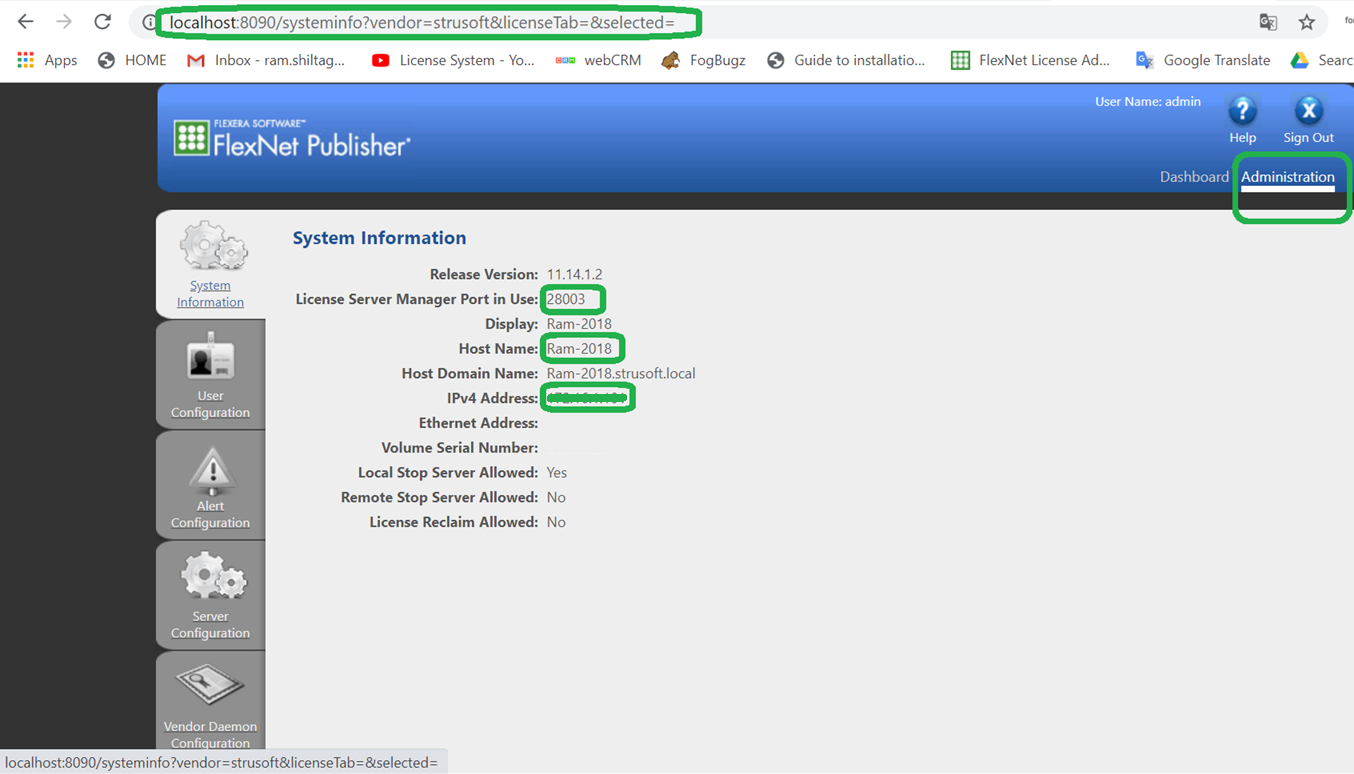Click the FlexNet Publisher logo
The height and width of the screenshot is (774, 1354).
pos(291,138)
